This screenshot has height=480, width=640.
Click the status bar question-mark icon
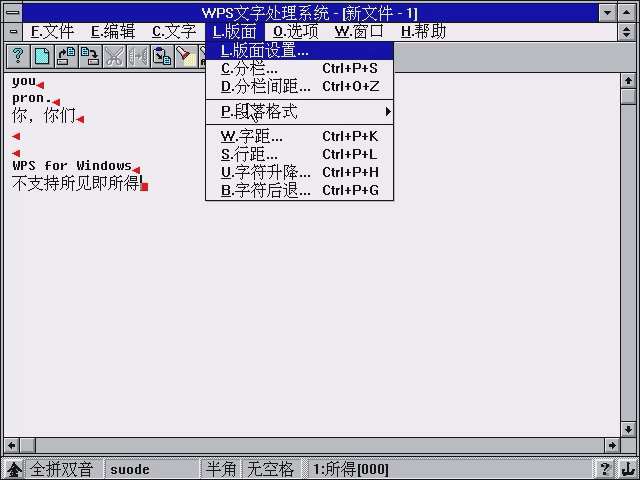click(x=605, y=469)
